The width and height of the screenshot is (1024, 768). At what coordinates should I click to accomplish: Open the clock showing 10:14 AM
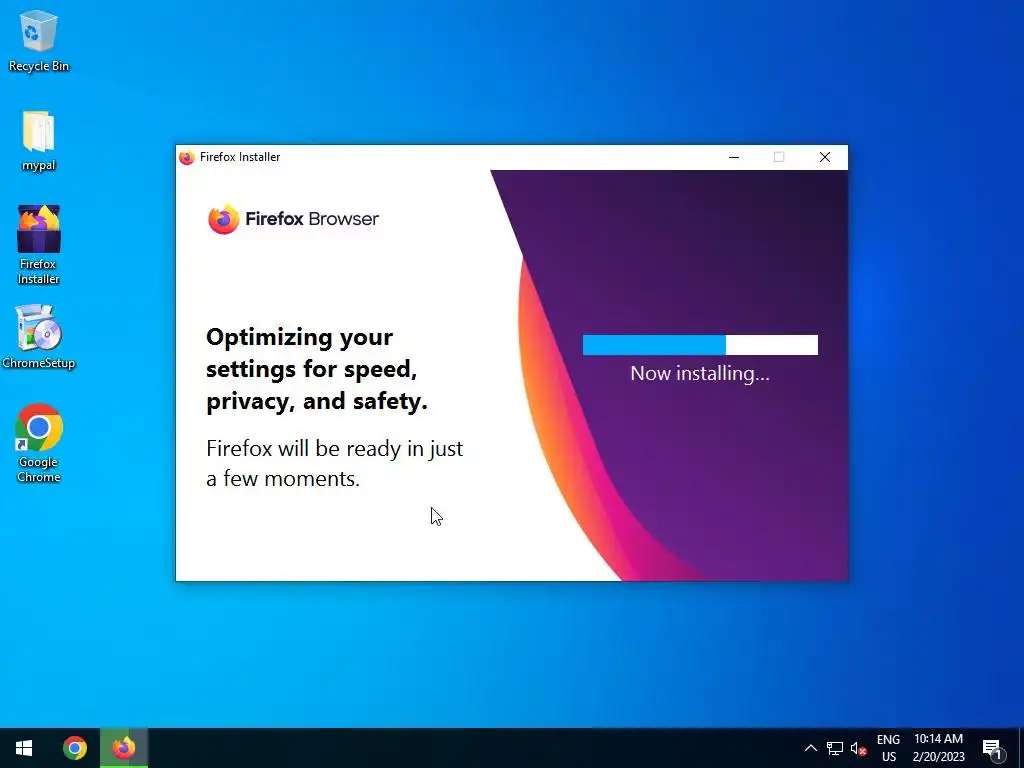pos(938,748)
